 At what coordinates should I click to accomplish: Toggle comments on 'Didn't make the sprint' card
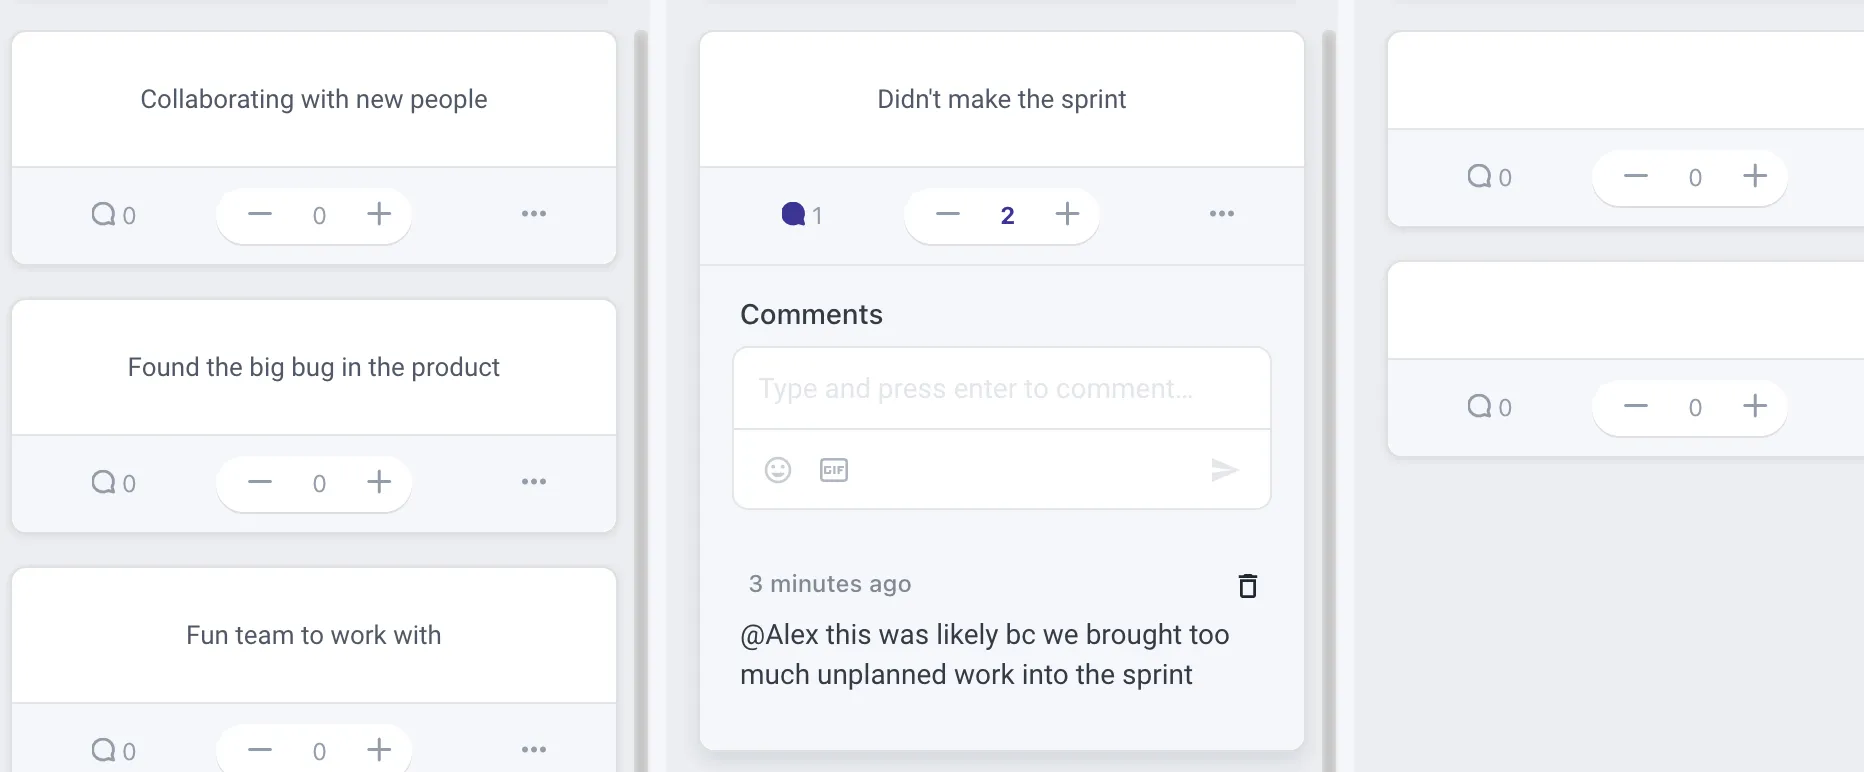point(801,215)
